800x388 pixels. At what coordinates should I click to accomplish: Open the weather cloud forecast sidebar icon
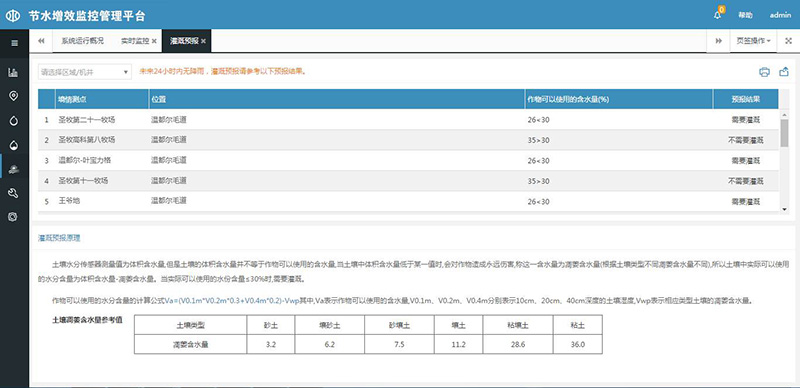[x=14, y=169]
